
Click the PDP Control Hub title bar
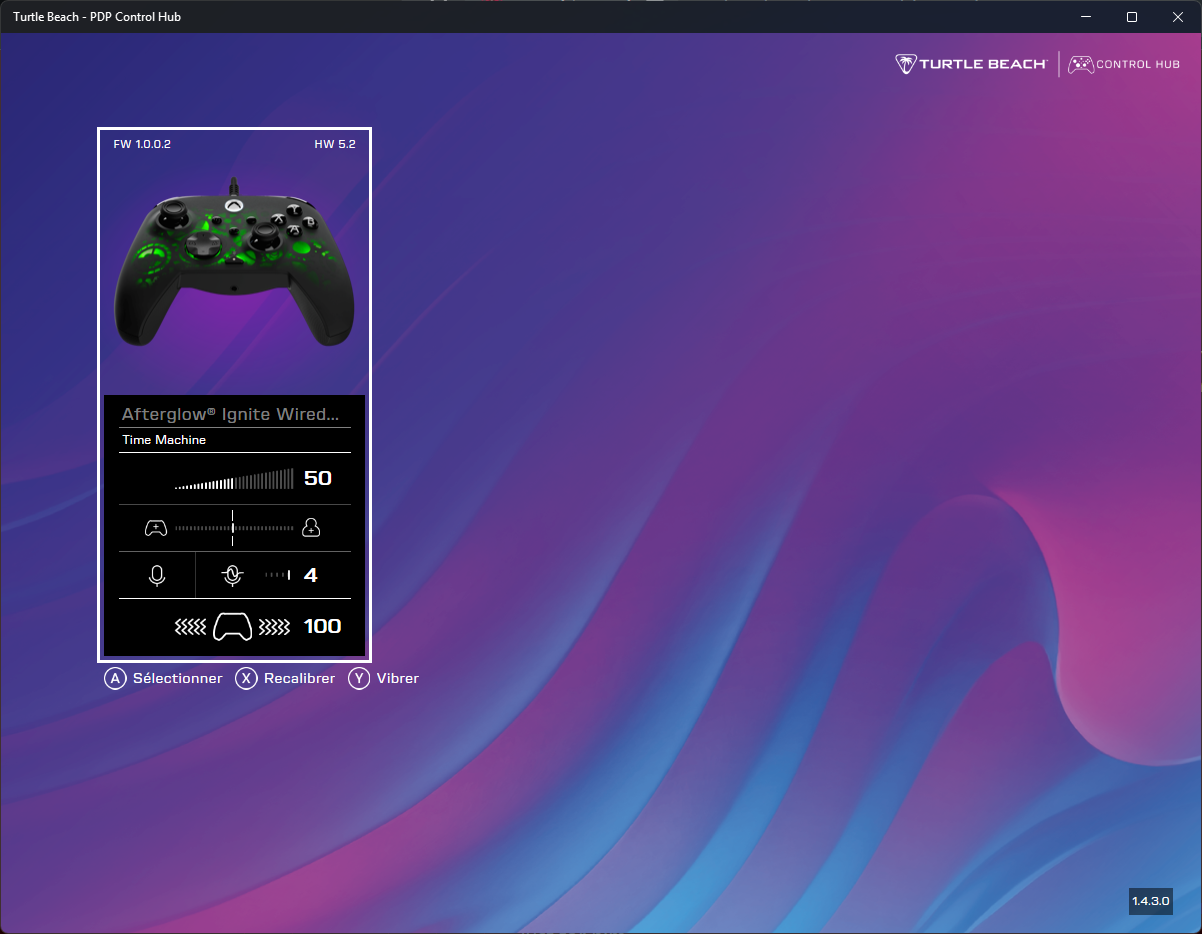pos(96,16)
